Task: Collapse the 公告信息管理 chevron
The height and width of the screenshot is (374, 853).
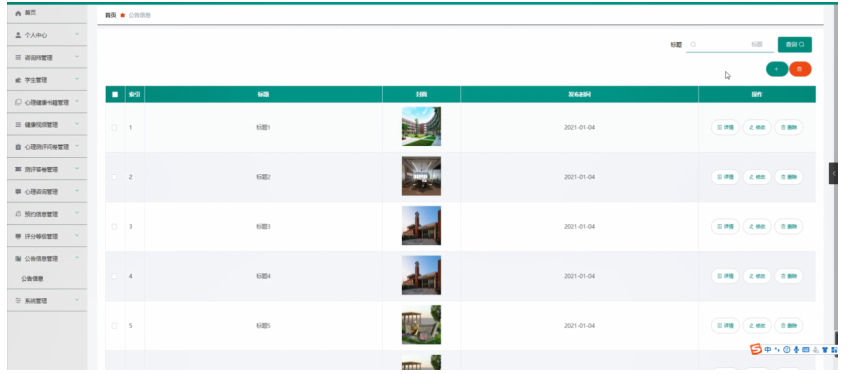Action: 77,257
